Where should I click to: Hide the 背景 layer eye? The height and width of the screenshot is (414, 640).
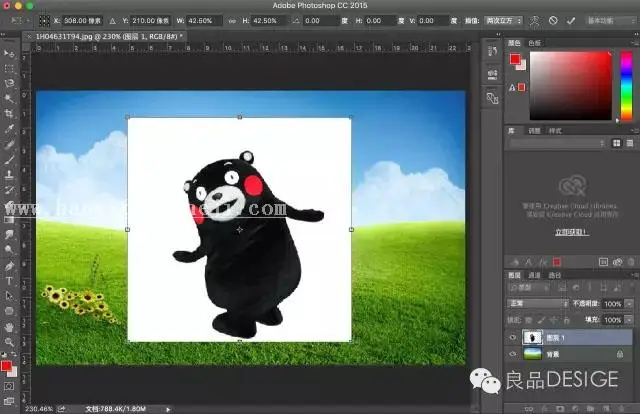point(513,354)
